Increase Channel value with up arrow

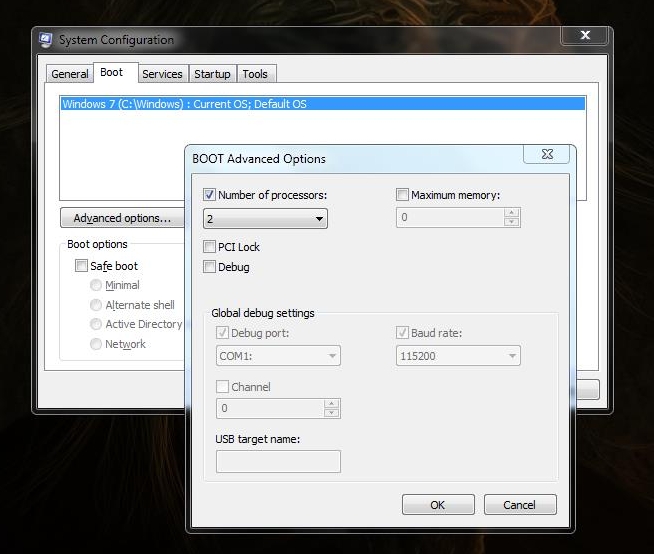click(331, 403)
